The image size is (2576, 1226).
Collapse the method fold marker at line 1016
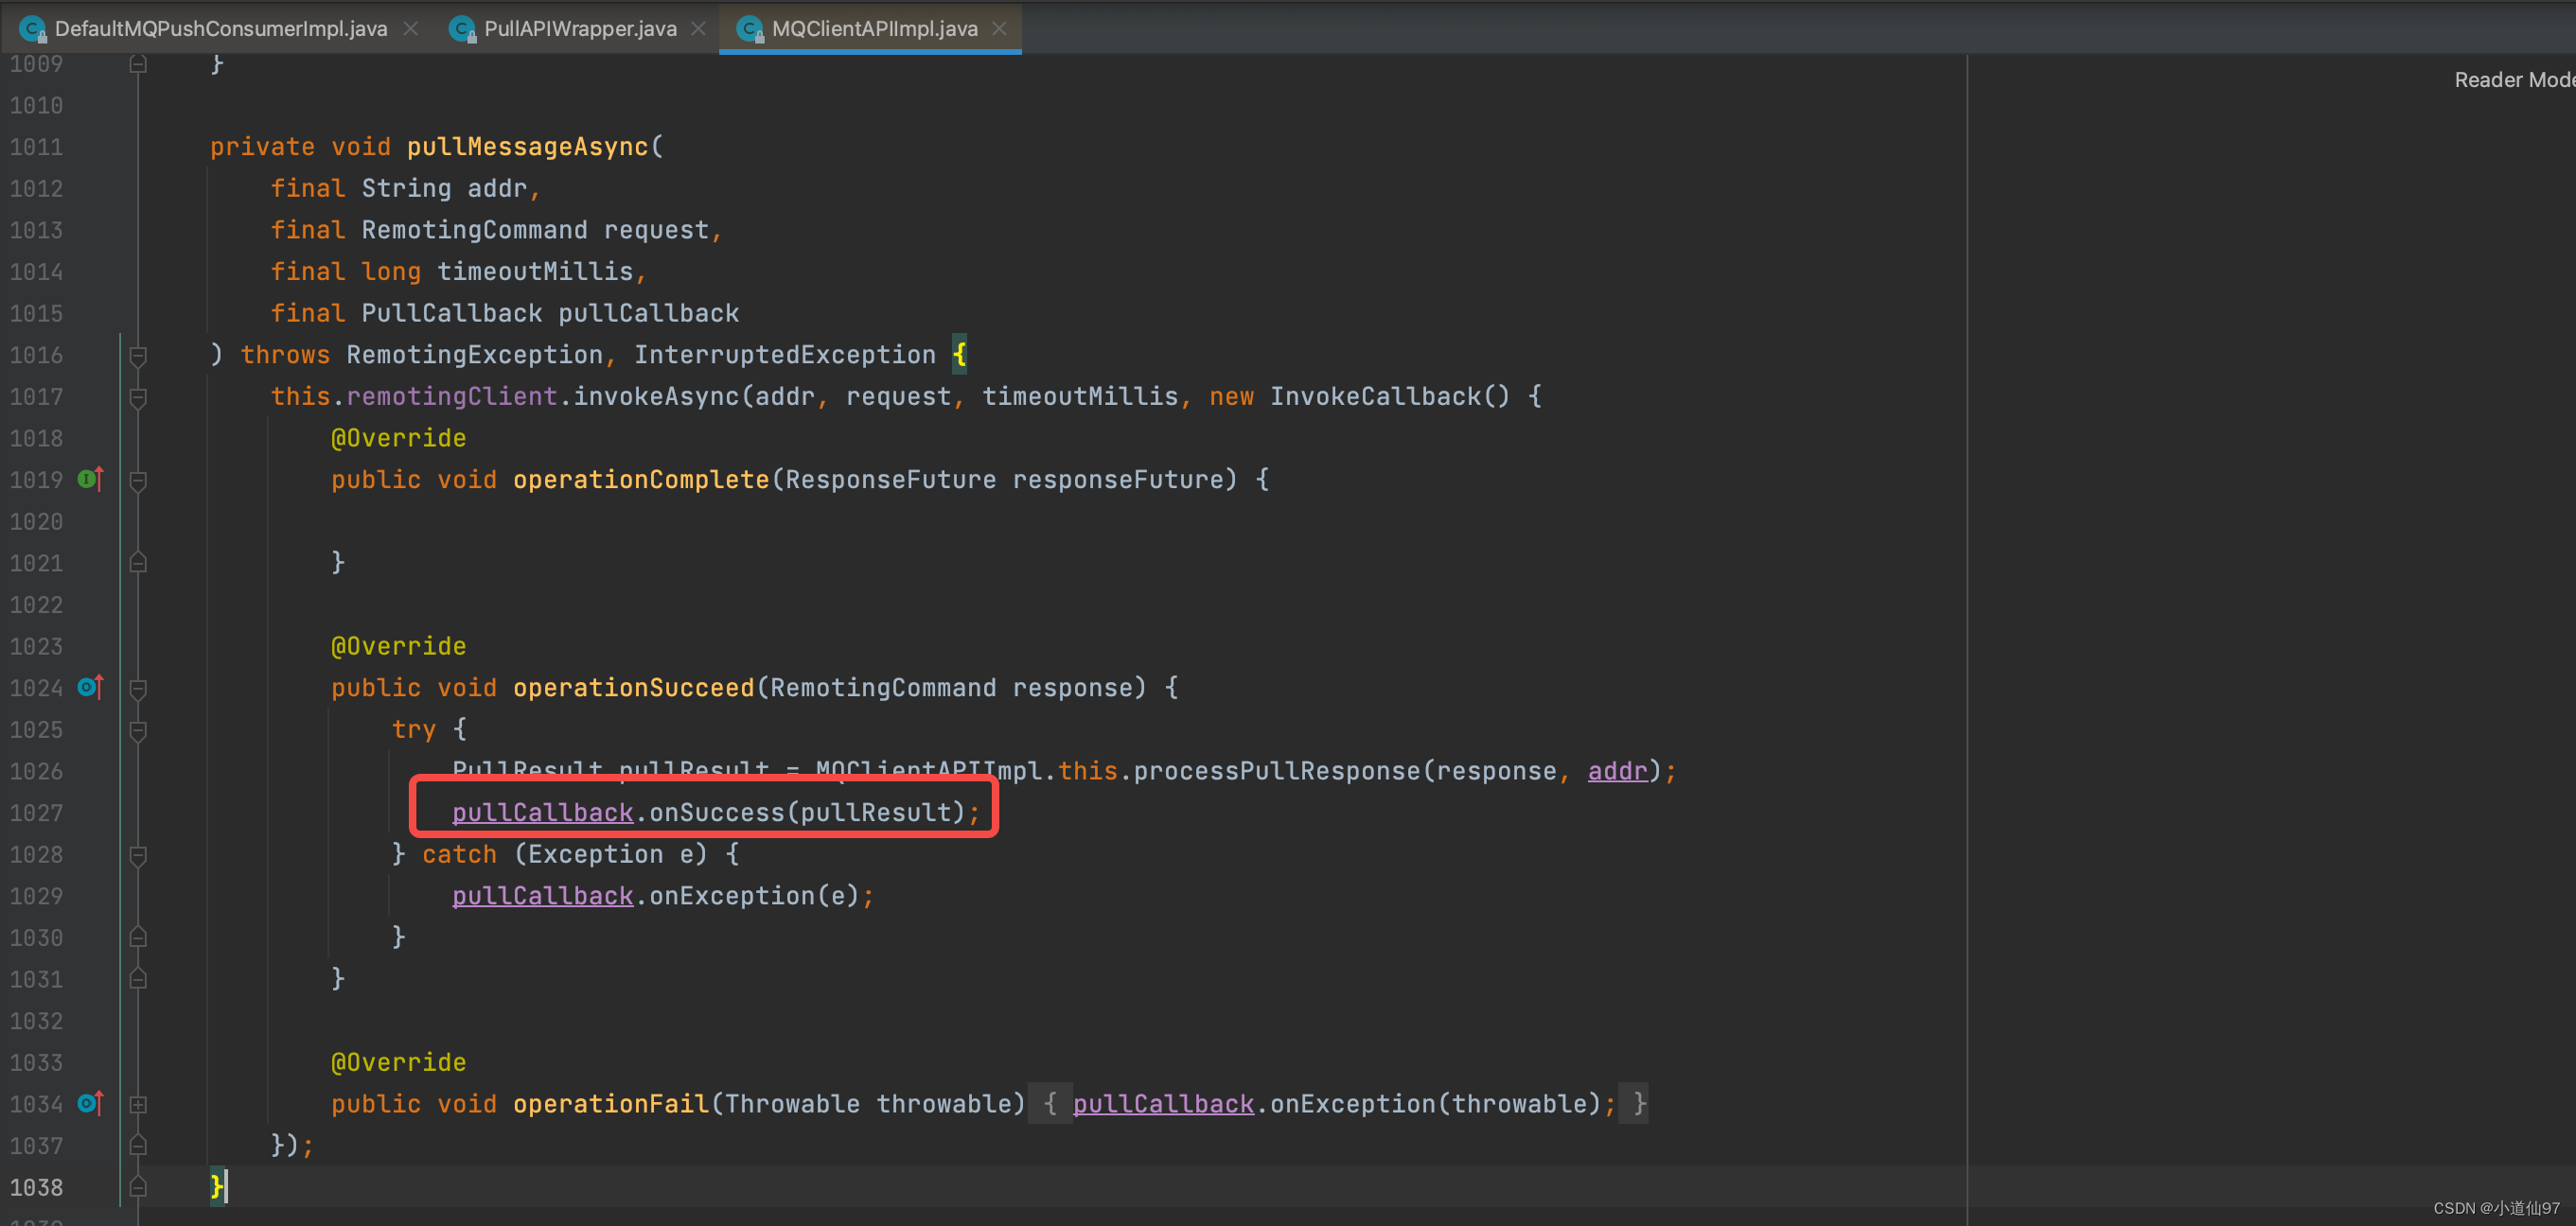pos(138,355)
